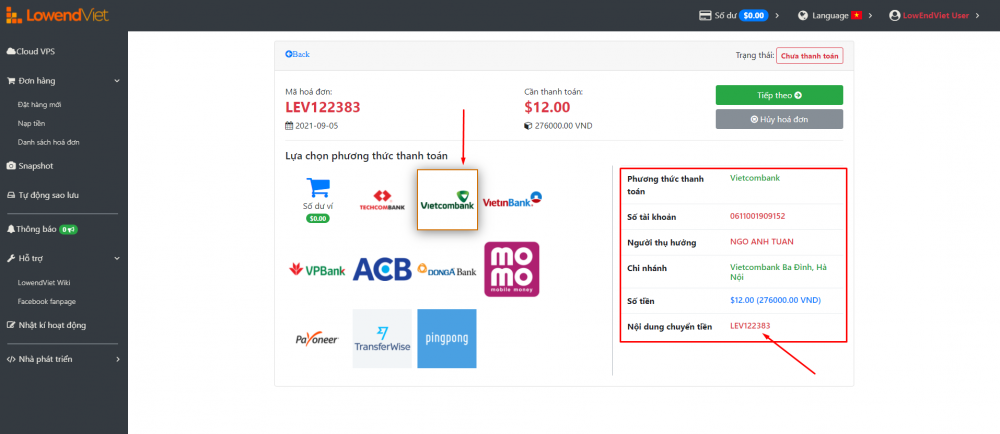
Task: Click the green $0.00 wallet badge
Action: (318, 218)
